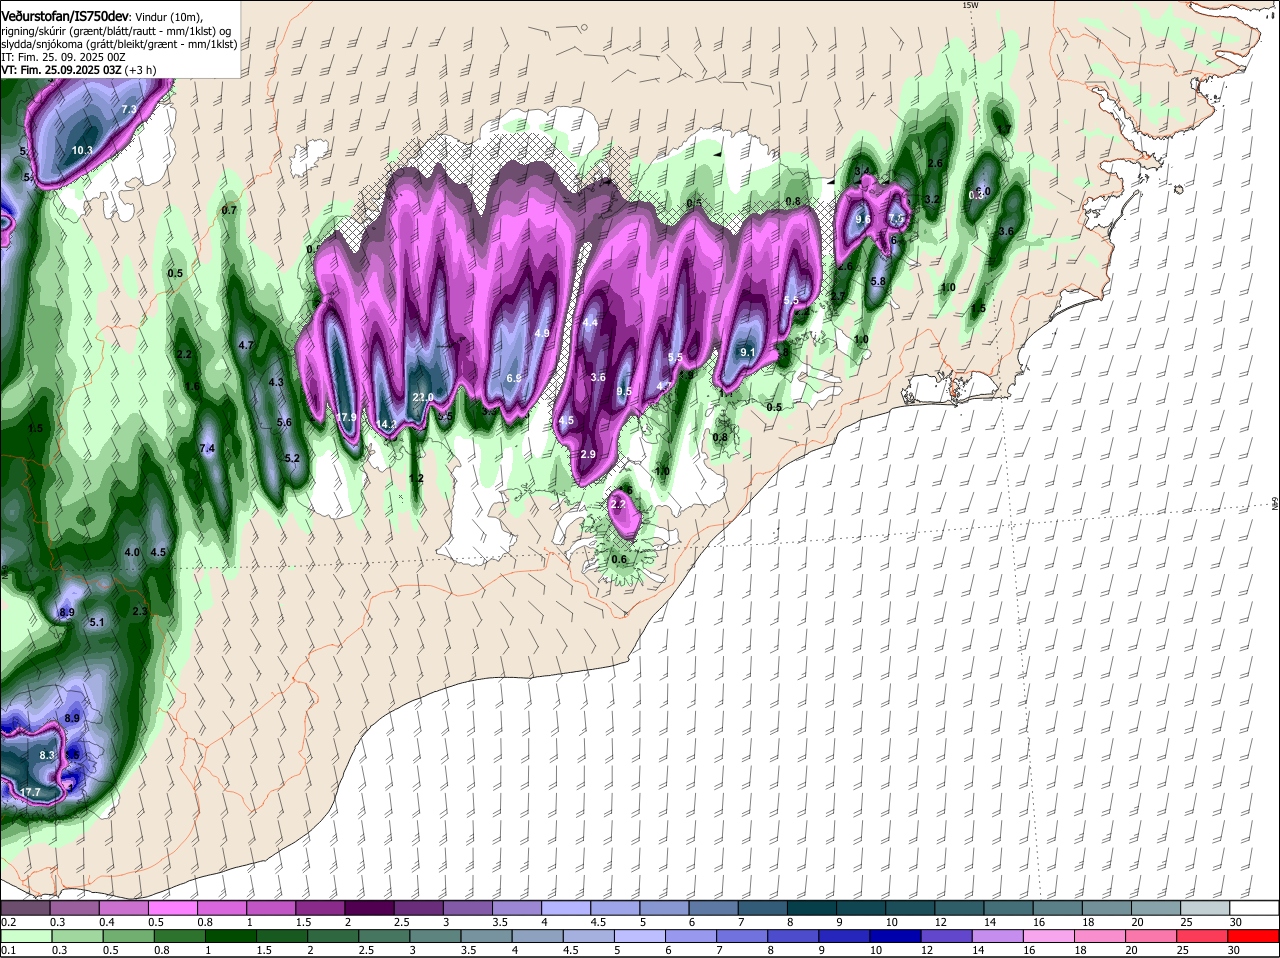This screenshot has width=1280, height=958.
Task: Select the dark mauve snow swatch labeled 0.2
Action: pos(24,907)
